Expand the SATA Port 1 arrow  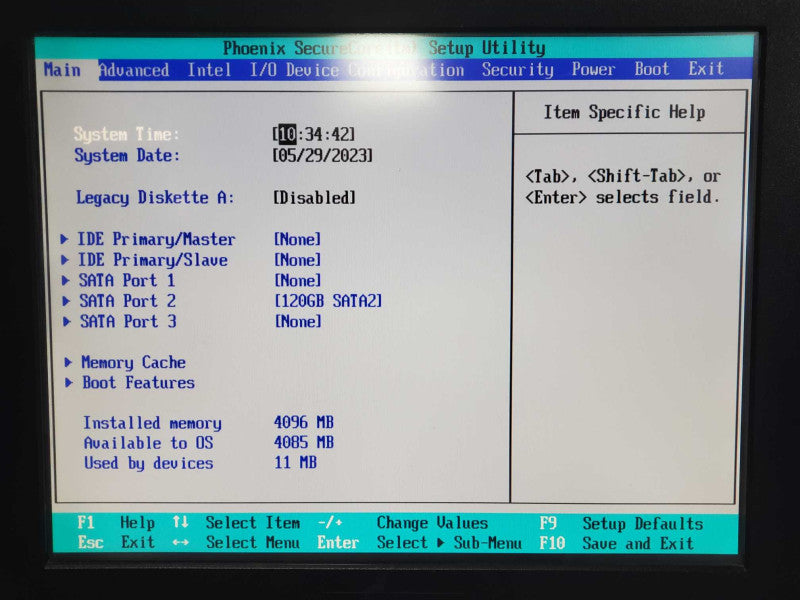[65, 280]
